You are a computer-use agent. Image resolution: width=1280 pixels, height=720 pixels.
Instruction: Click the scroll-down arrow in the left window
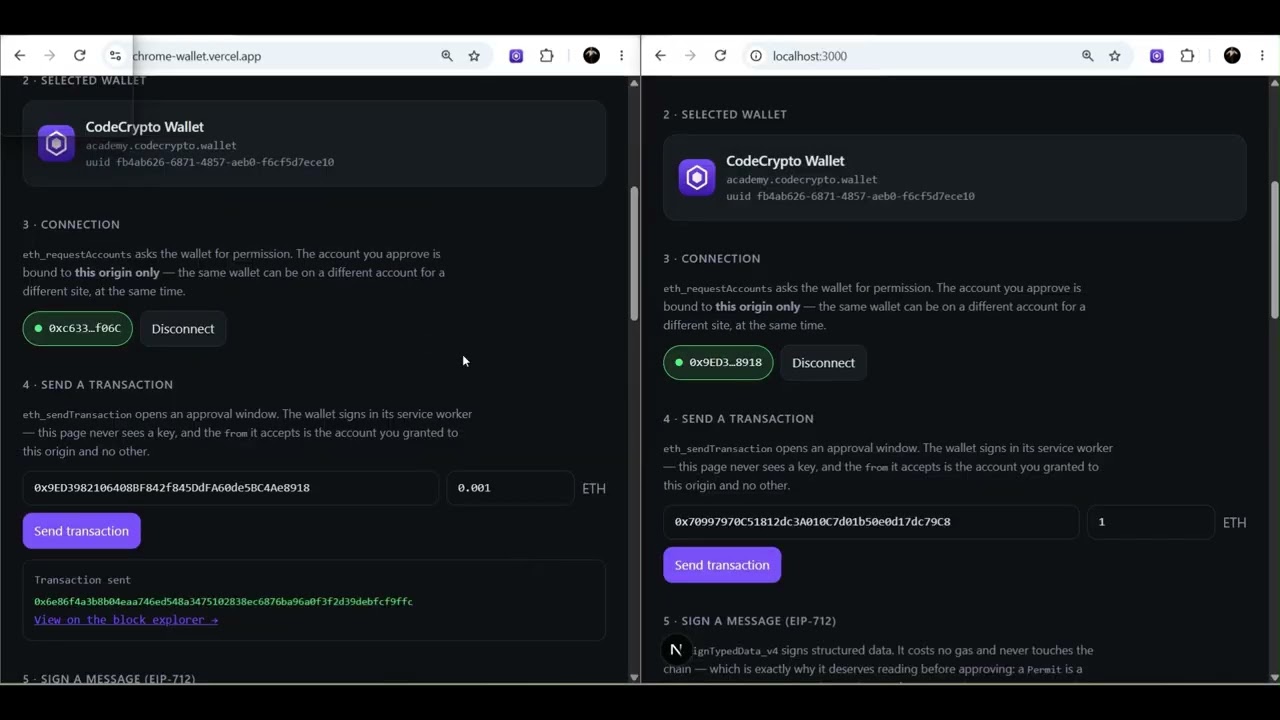[634, 677]
